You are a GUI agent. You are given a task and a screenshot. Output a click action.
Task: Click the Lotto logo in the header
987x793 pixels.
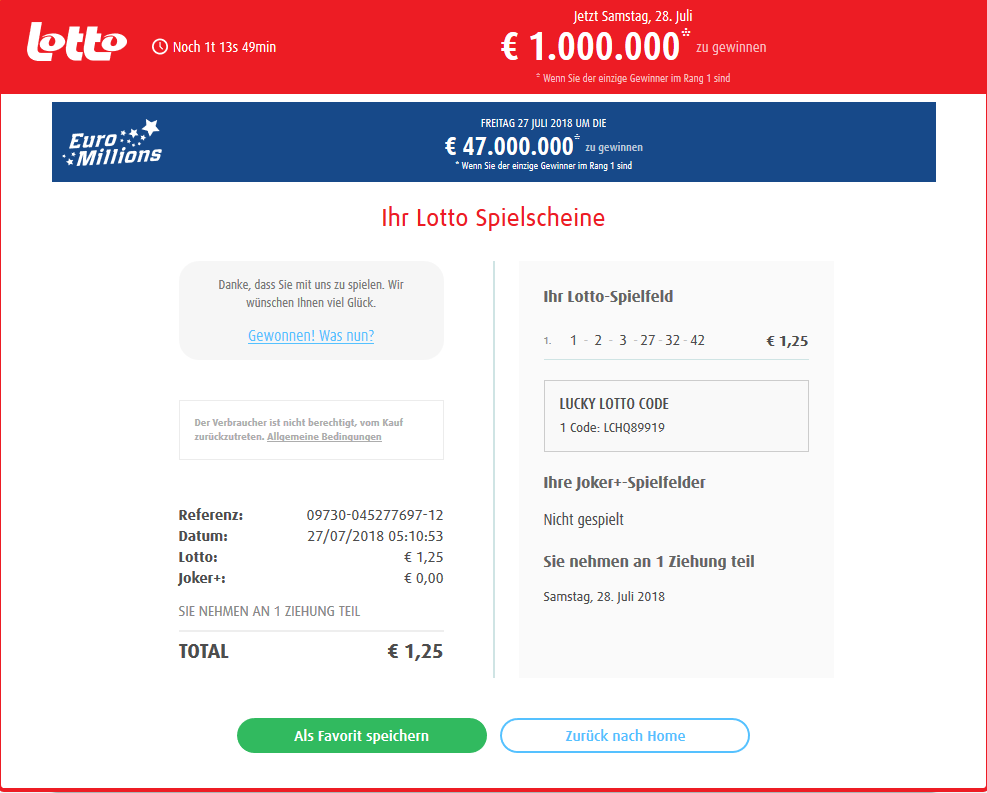(77, 42)
